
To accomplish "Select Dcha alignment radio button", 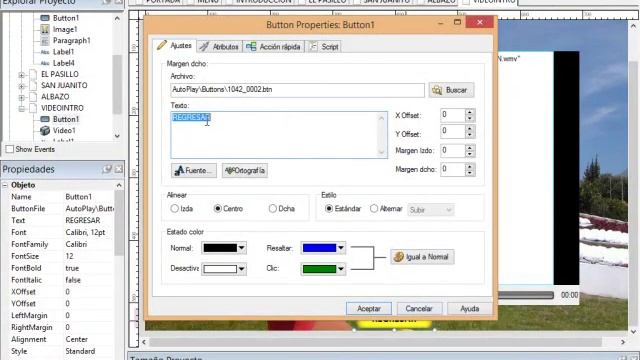I will (273, 209).
